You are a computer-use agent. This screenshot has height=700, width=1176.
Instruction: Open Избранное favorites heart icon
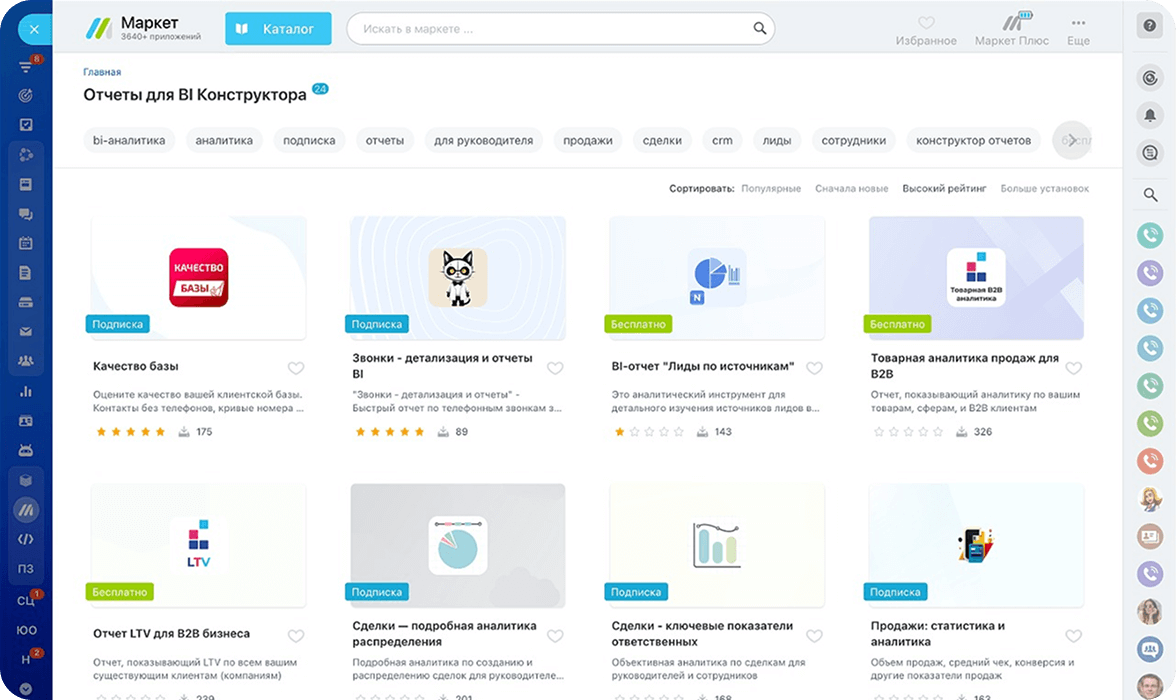tap(926, 23)
